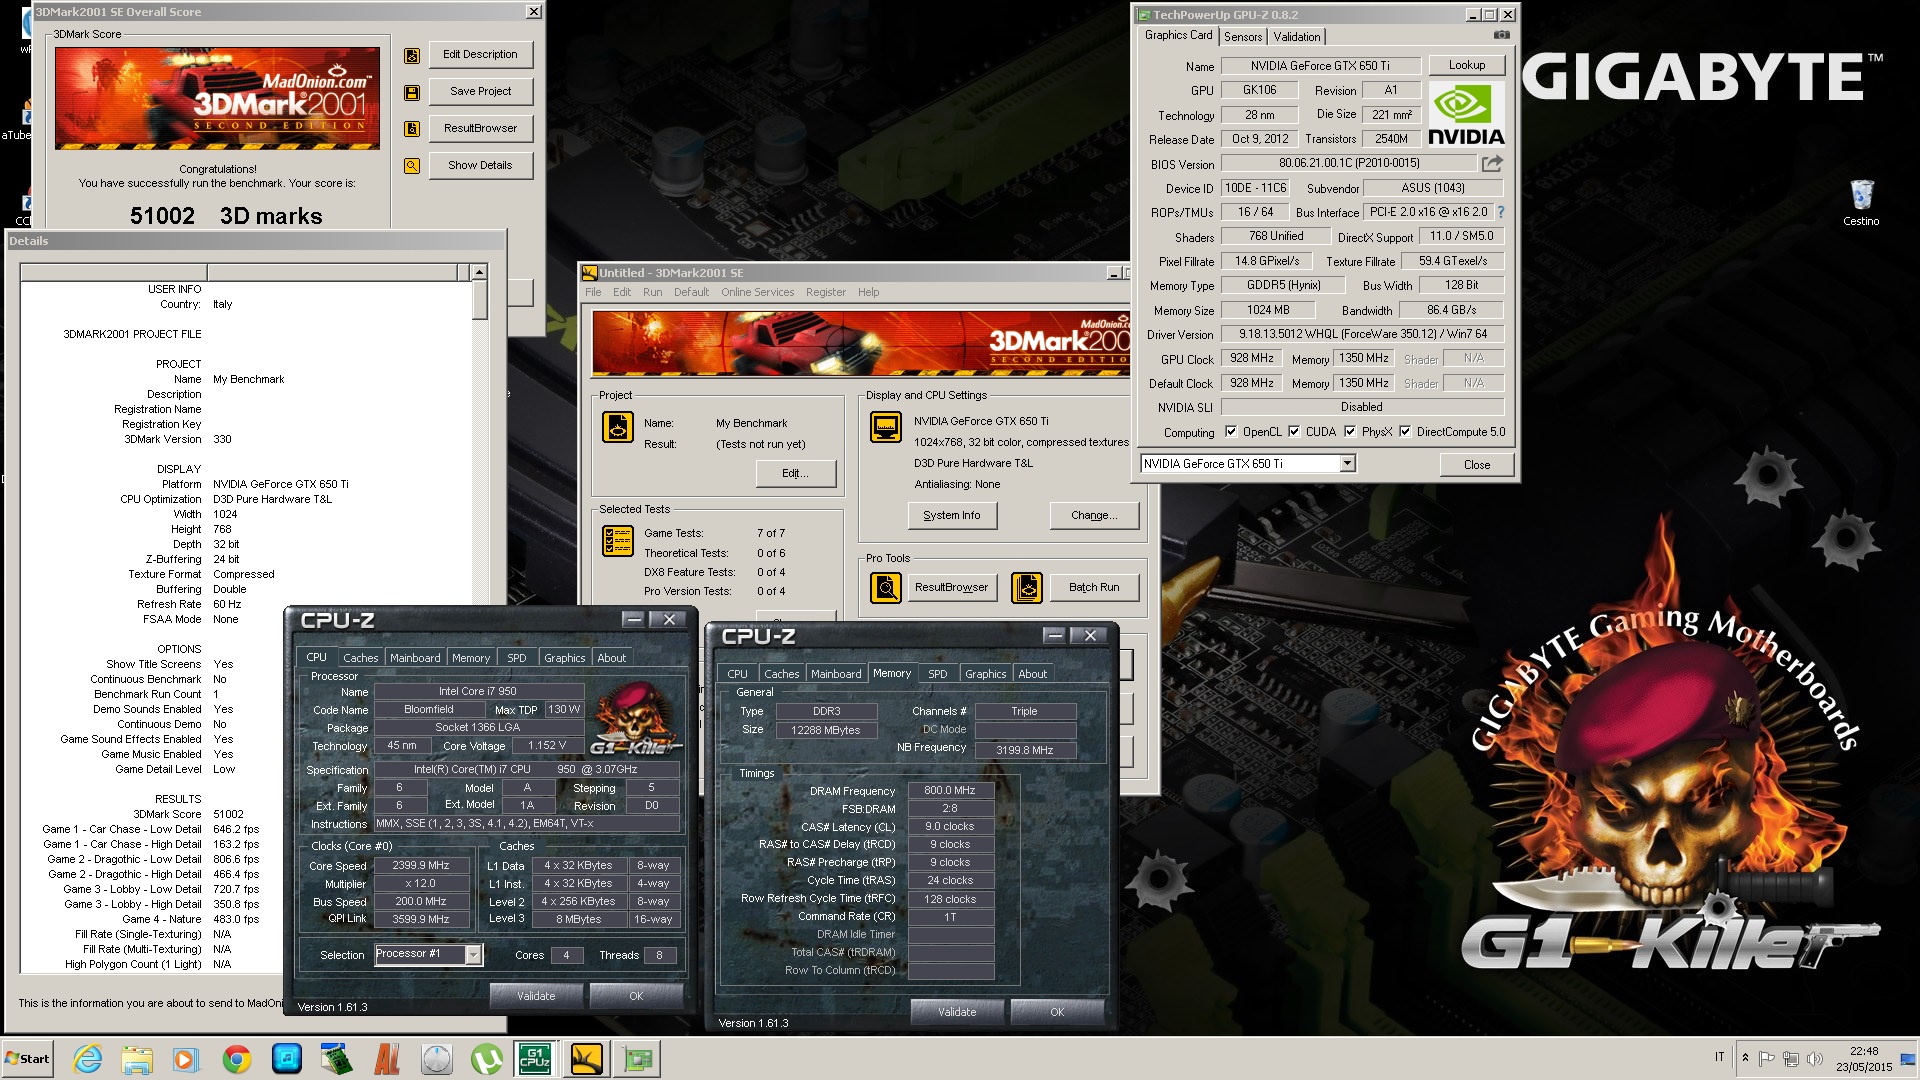1920x1080 pixels.
Task: Click the Save Project floppy icon
Action: [x=411, y=93]
